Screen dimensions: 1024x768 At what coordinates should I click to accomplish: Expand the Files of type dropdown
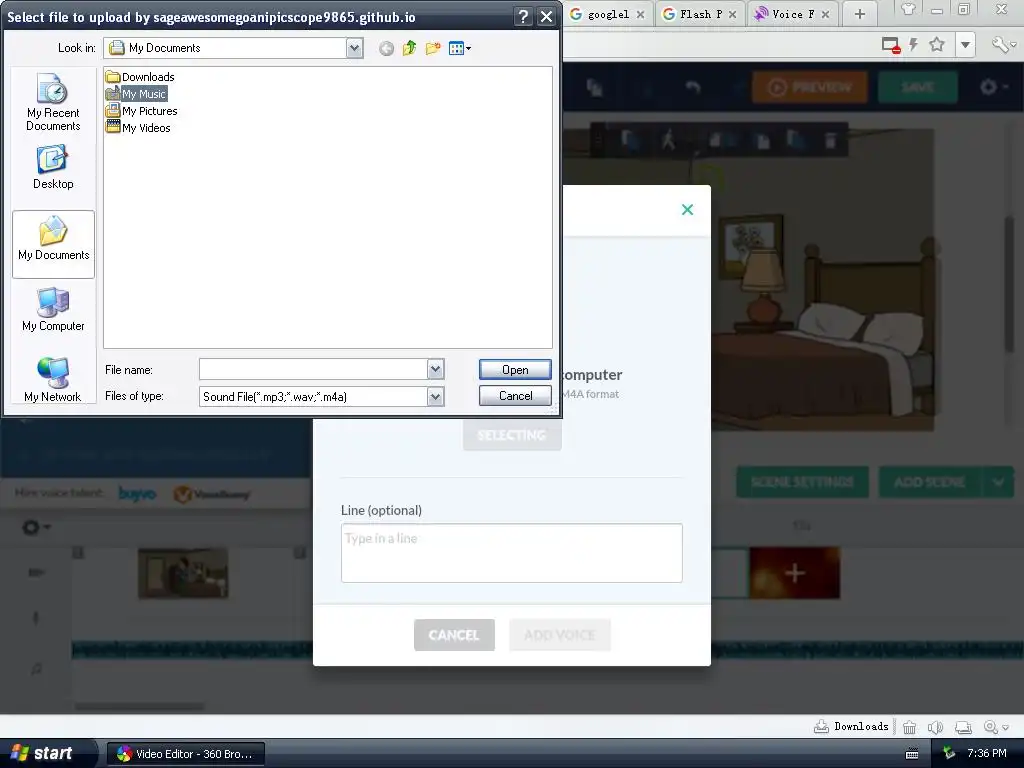click(436, 396)
